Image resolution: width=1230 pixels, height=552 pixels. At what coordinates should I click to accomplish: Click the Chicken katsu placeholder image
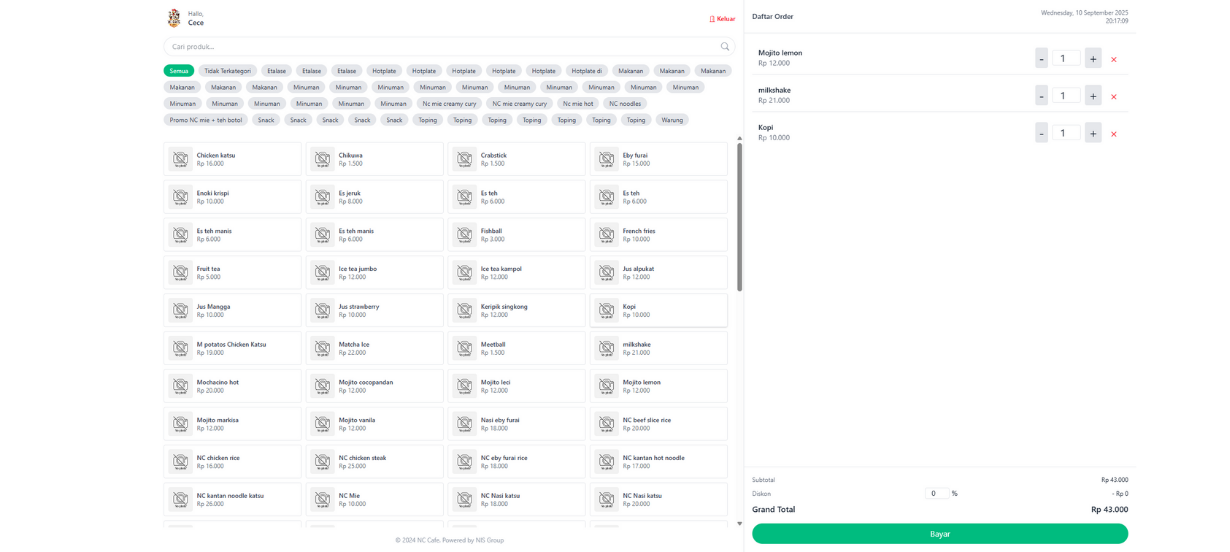pyautogui.click(x=180, y=159)
